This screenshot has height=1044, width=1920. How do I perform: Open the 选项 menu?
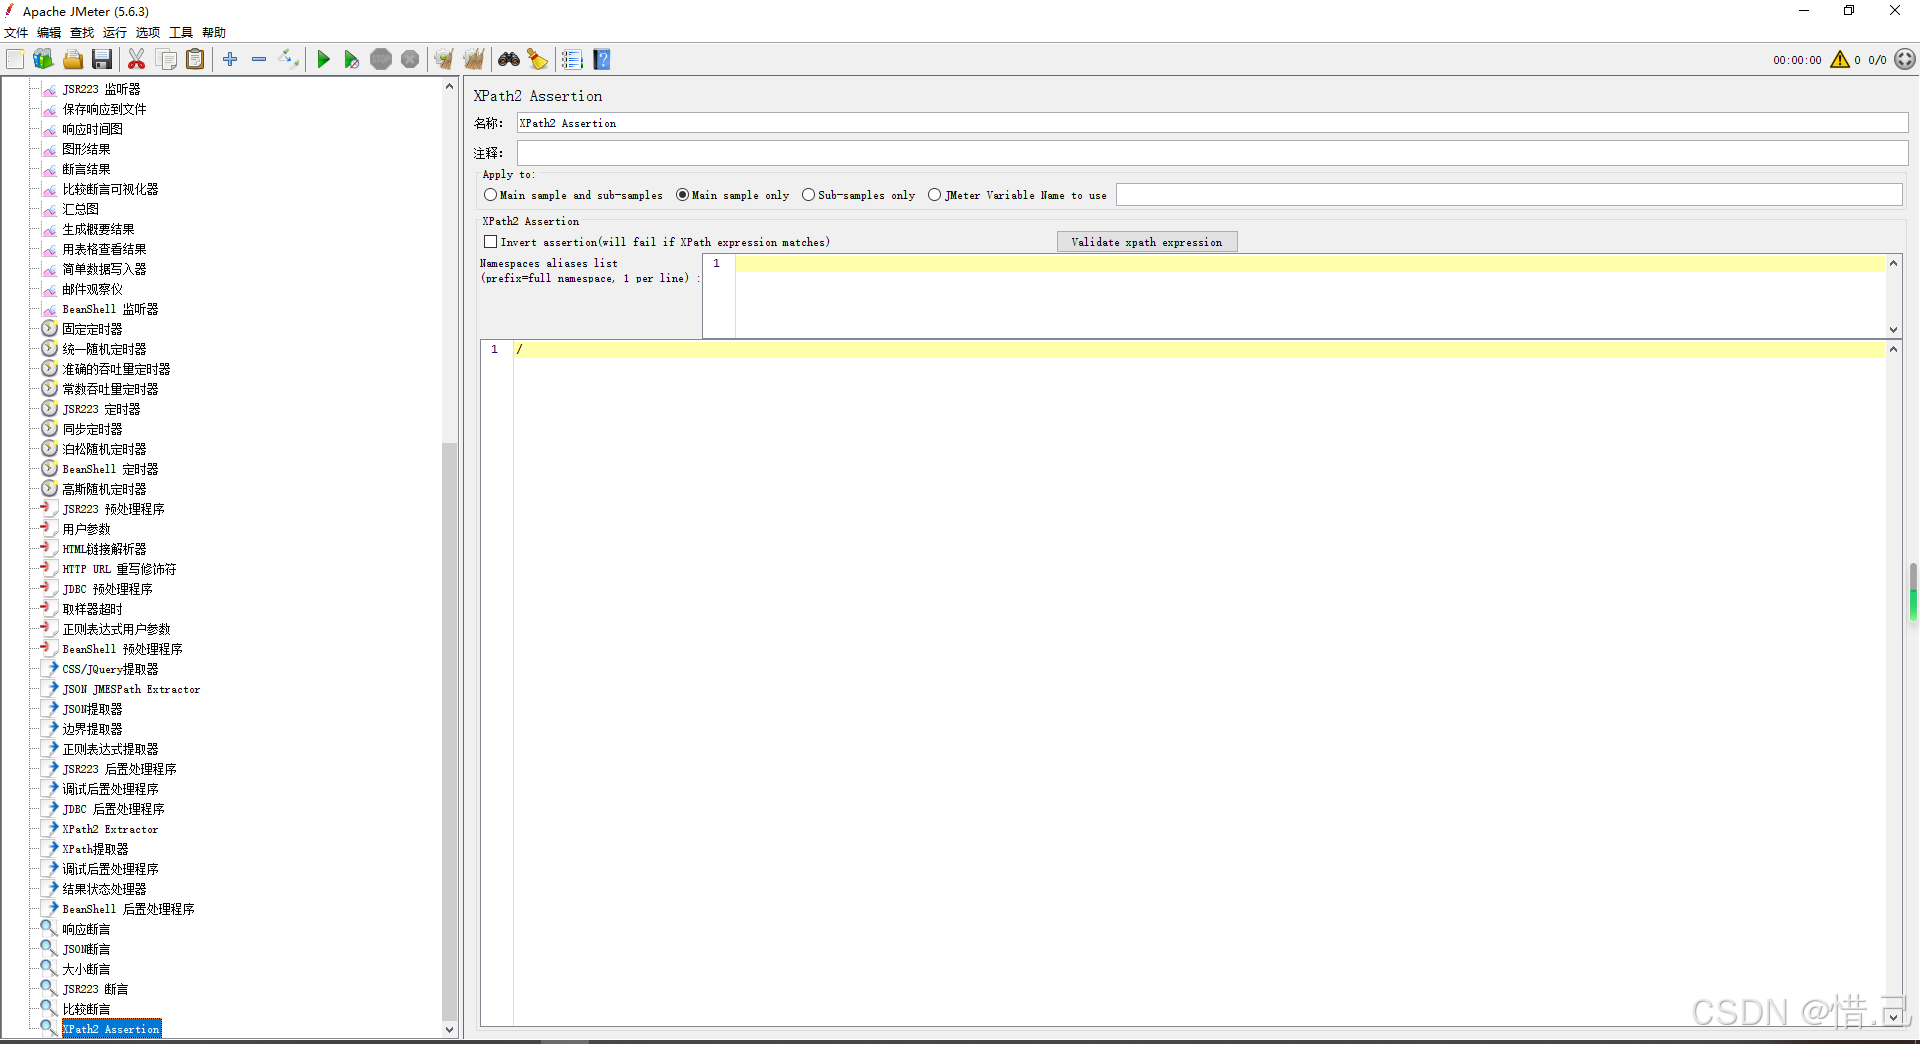148,33
